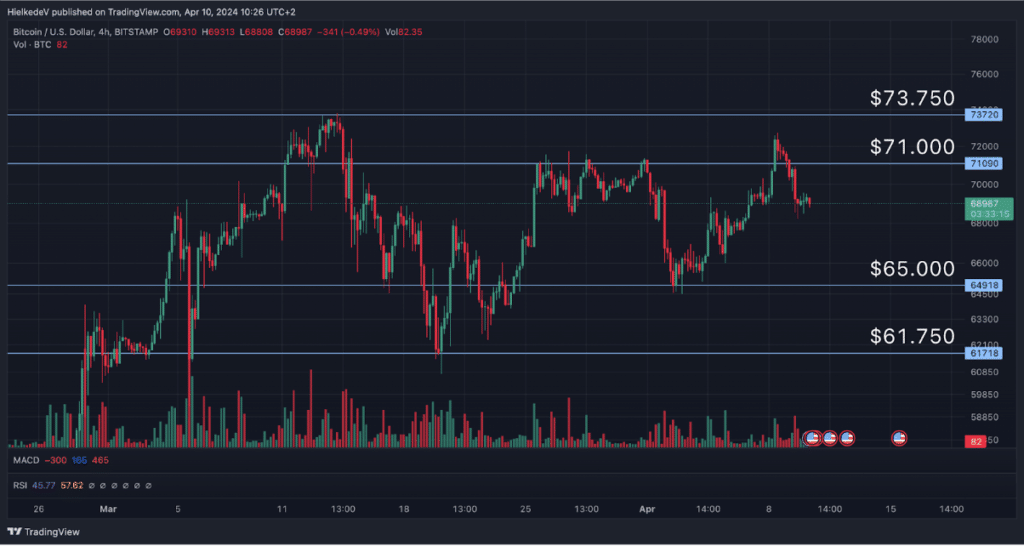Click the Bitcoin / U.S. Dollar symbol title
Image resolution: width=1024 pixels, height=546 pixels.
click(x=55, y=34)
